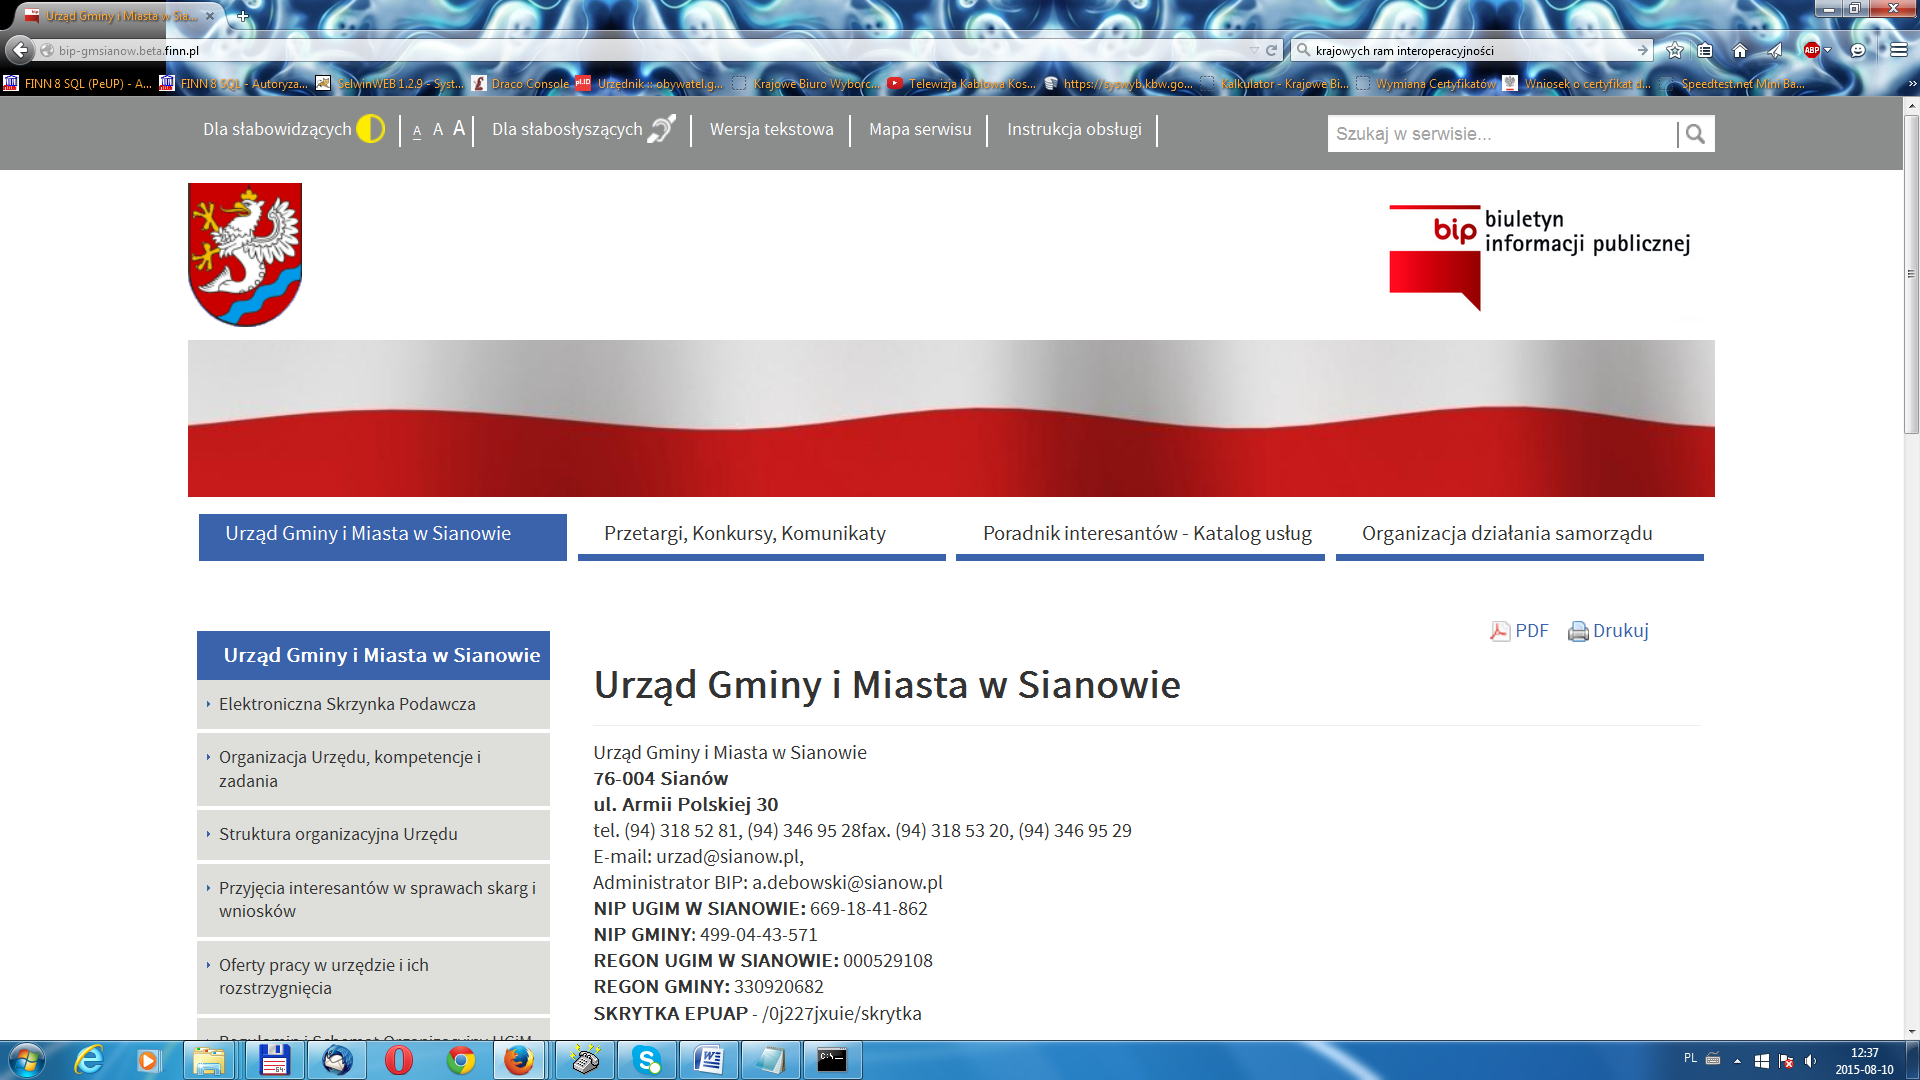Viewport: 1920px width, 1080px height.
Task: Click the site search magnifier icon
Action: (x=1695, y=134)
